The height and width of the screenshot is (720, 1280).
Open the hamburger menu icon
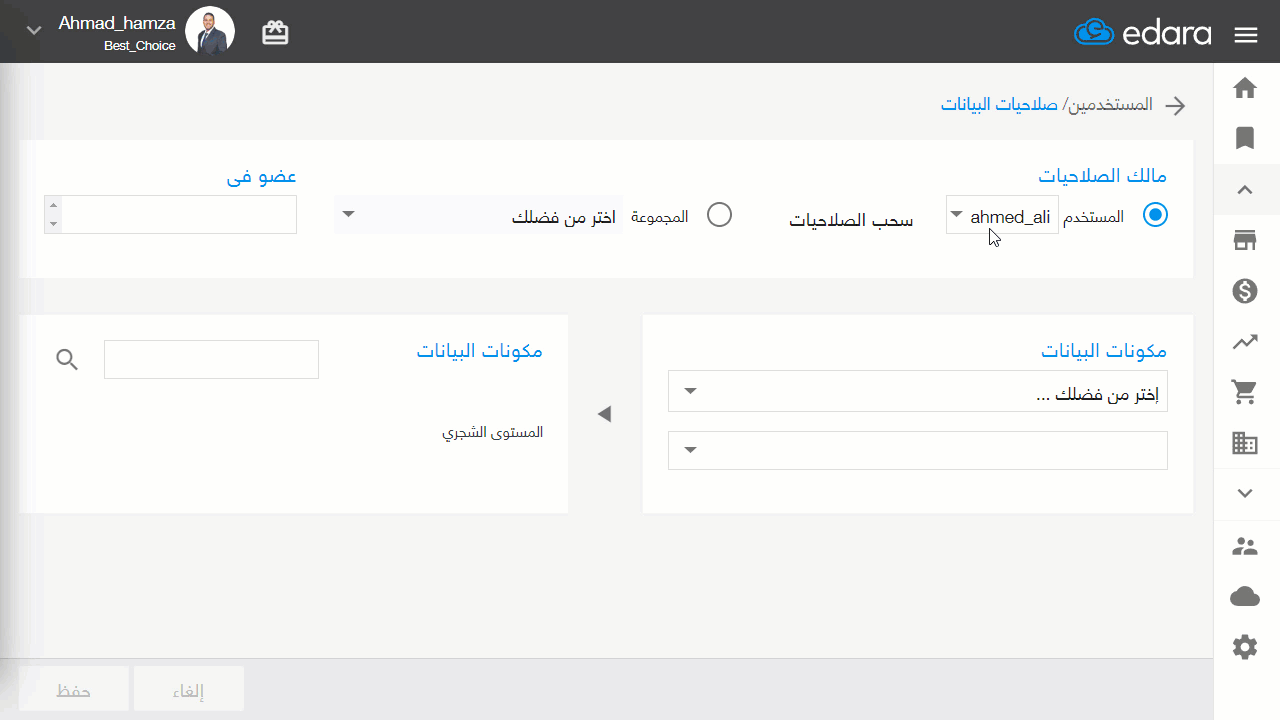pyautogui.click(x=1246, y=35)
